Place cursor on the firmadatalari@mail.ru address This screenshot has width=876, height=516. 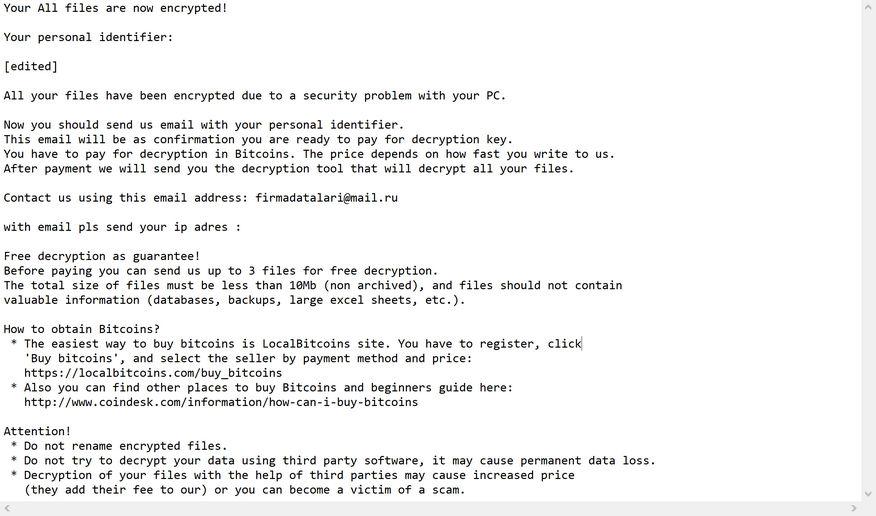coord(326,198)
